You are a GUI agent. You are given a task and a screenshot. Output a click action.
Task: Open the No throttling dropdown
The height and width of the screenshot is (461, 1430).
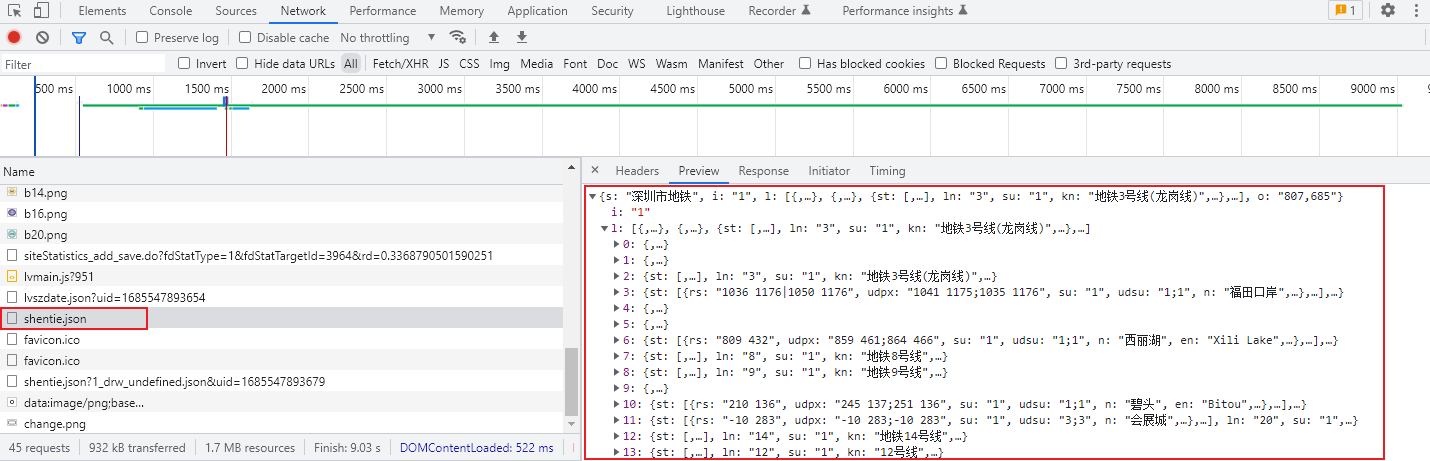pyautogui.click(x=388, y=38)
